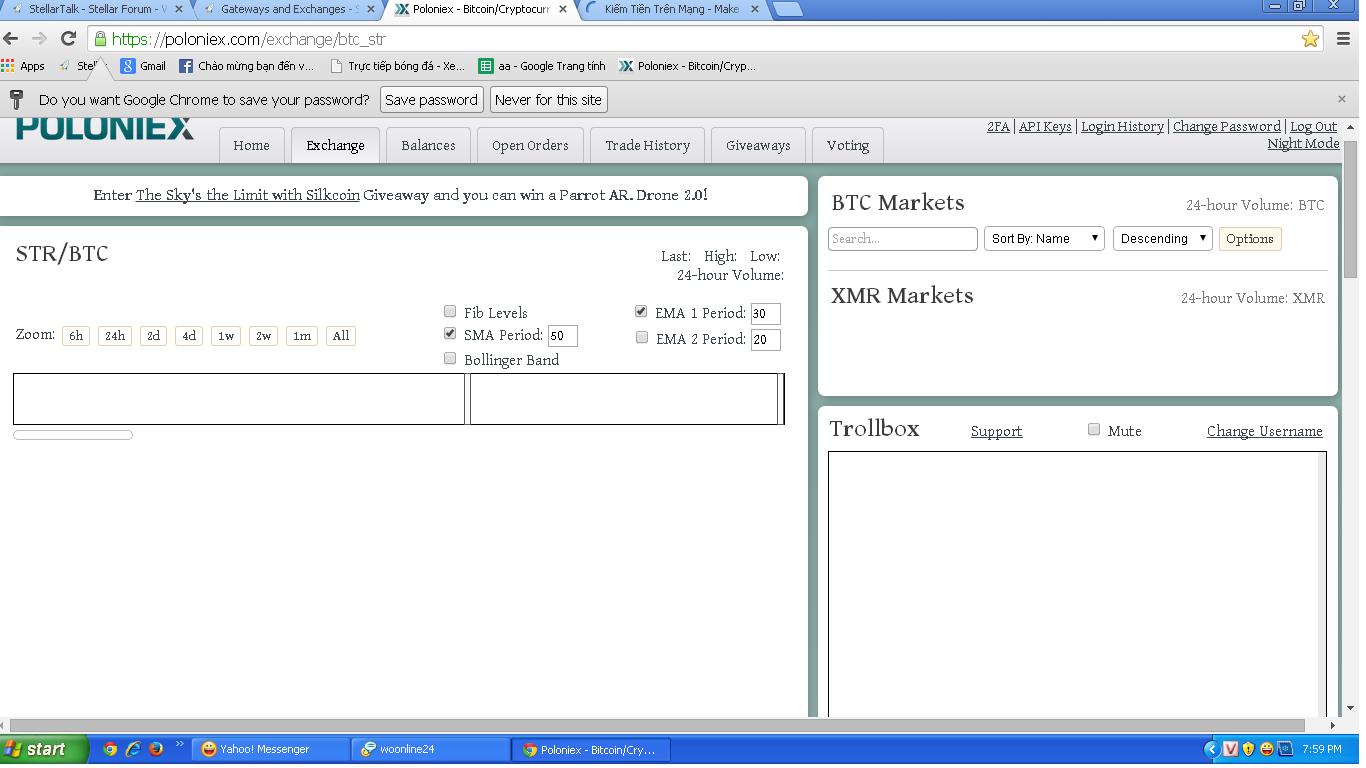
Task: Click the Options button in BTC Markets
Action: pos(1249,239)
